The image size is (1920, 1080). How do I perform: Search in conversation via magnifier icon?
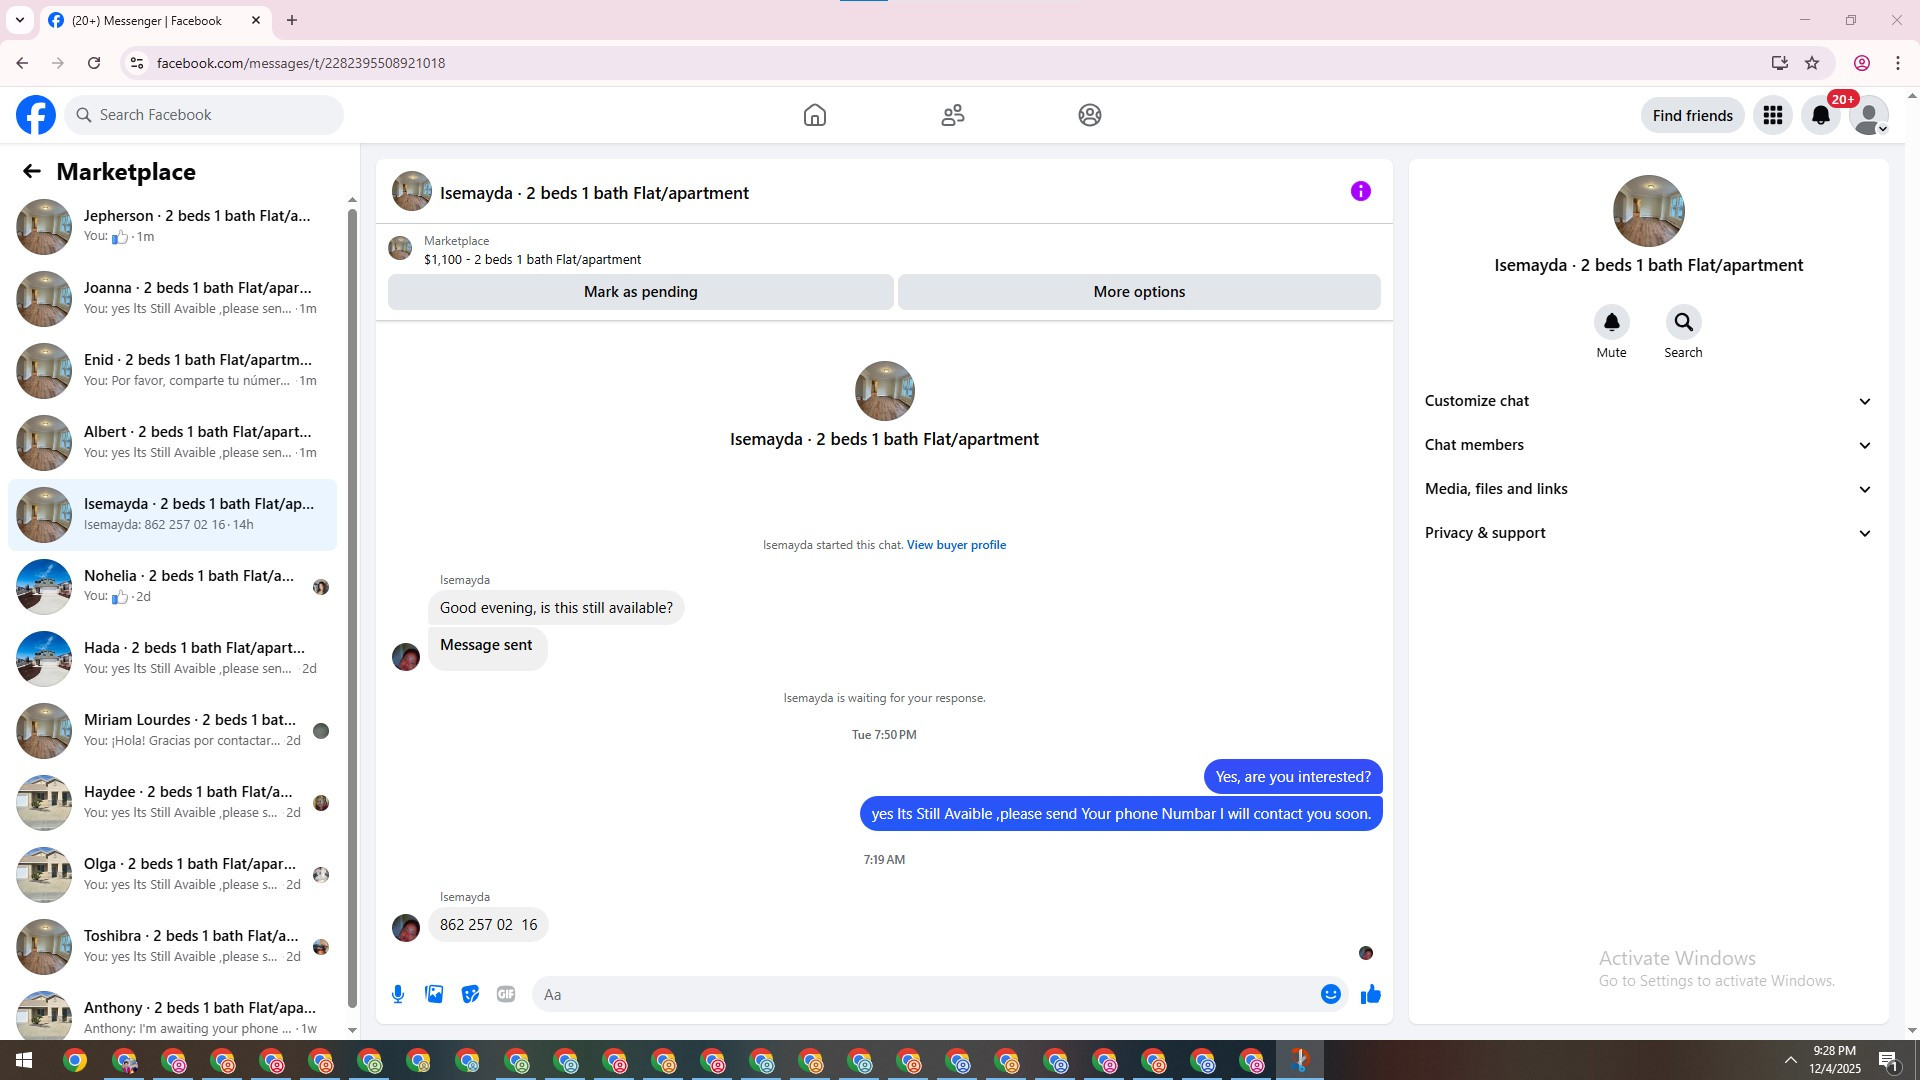pos(1683,322)
